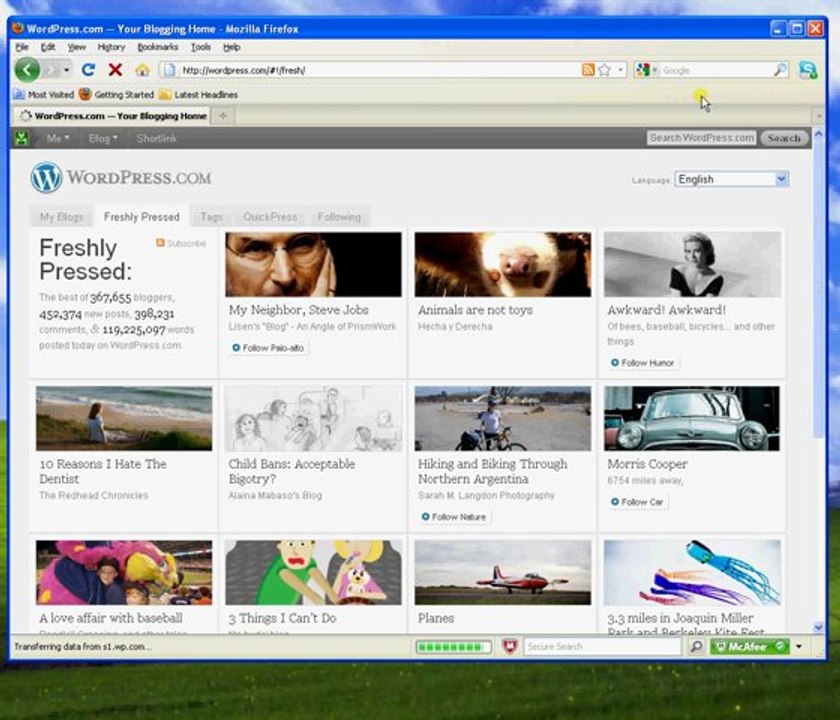Open the "My Neighbor, Steve Jobs" post link
This screenshot has height=720, width=840.
[x=298, y=310]
